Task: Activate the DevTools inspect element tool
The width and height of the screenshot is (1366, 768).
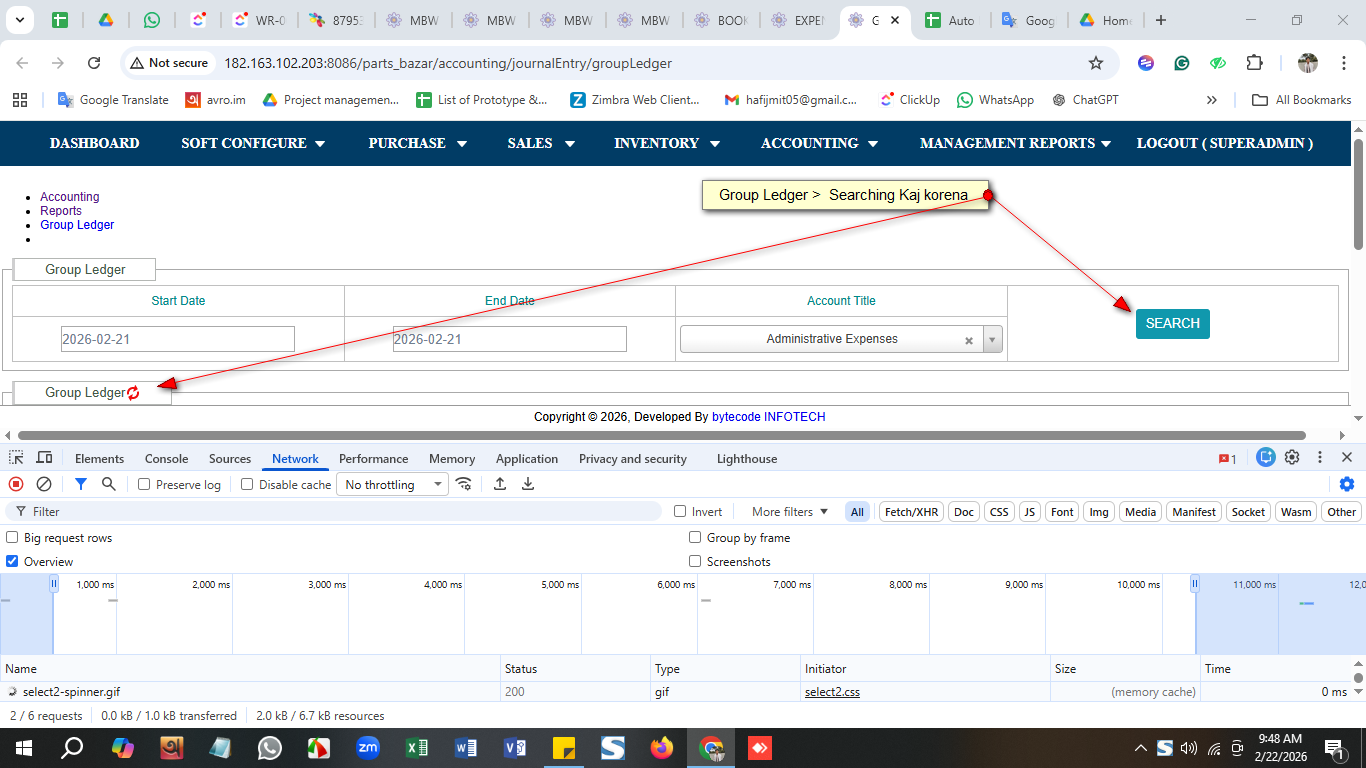Action: click(x=16, y=458)
